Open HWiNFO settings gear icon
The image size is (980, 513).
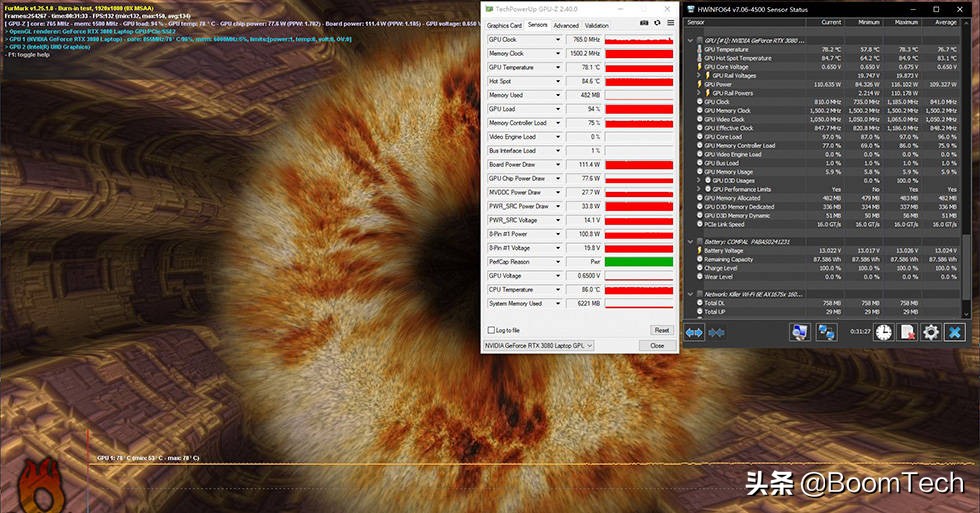click(x=931, y=332)
